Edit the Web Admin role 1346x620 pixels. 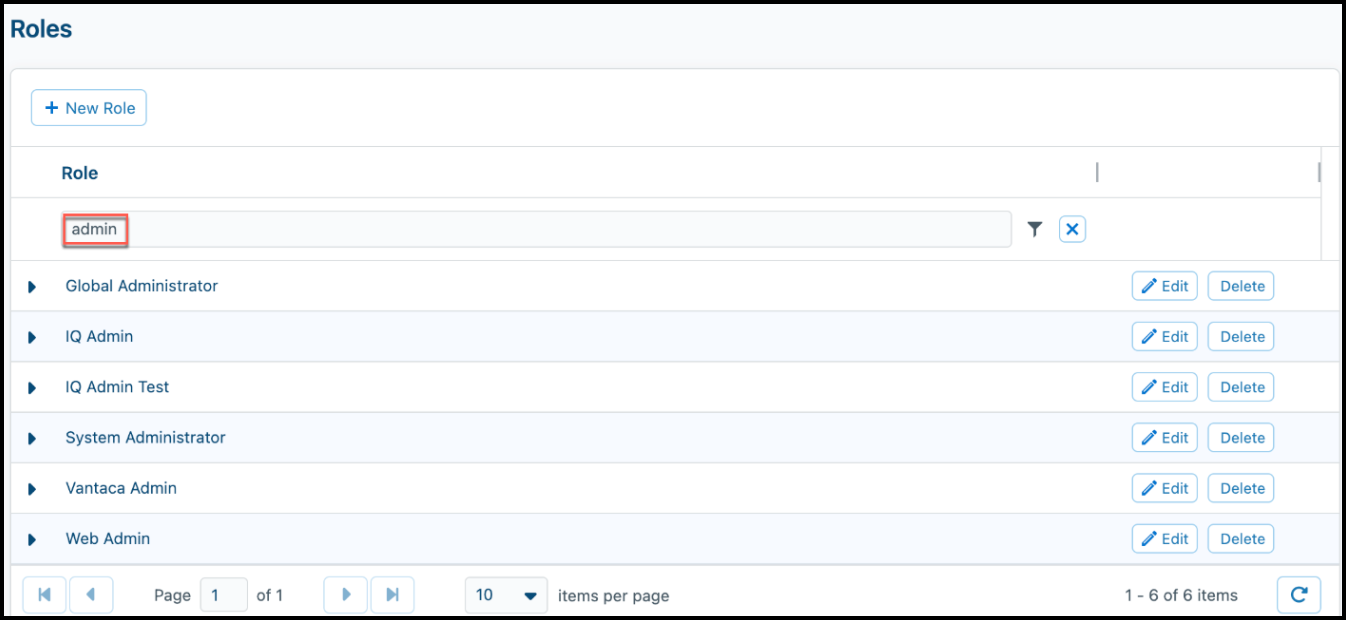pyautogui.click(x=1165, y=539)
